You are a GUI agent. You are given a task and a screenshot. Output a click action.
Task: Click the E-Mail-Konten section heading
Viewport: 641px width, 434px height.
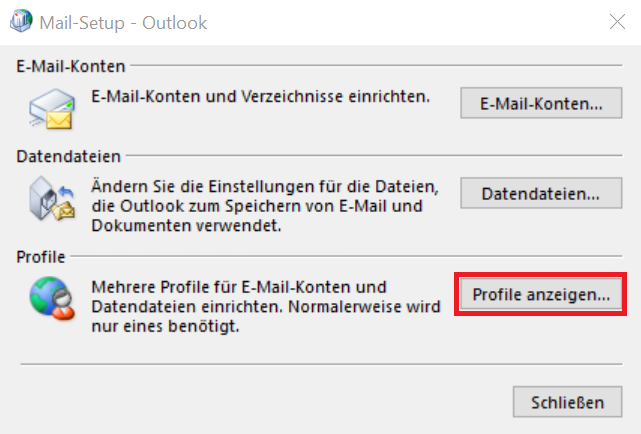coord(71,66)
